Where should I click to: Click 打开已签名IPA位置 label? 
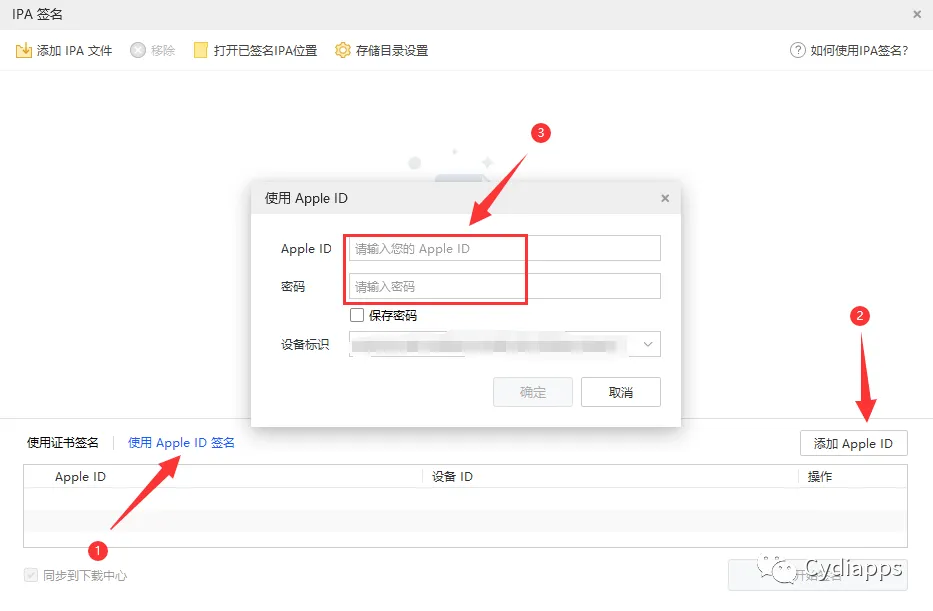point(265,51)
